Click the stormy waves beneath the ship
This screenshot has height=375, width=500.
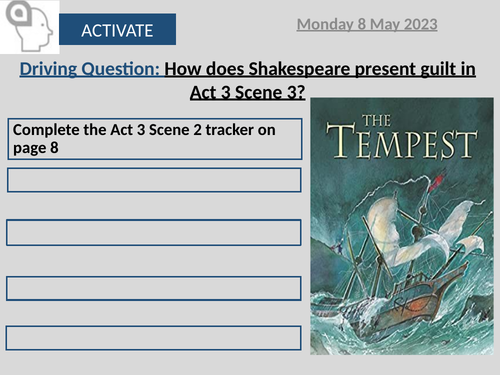(x=400, y=337)
